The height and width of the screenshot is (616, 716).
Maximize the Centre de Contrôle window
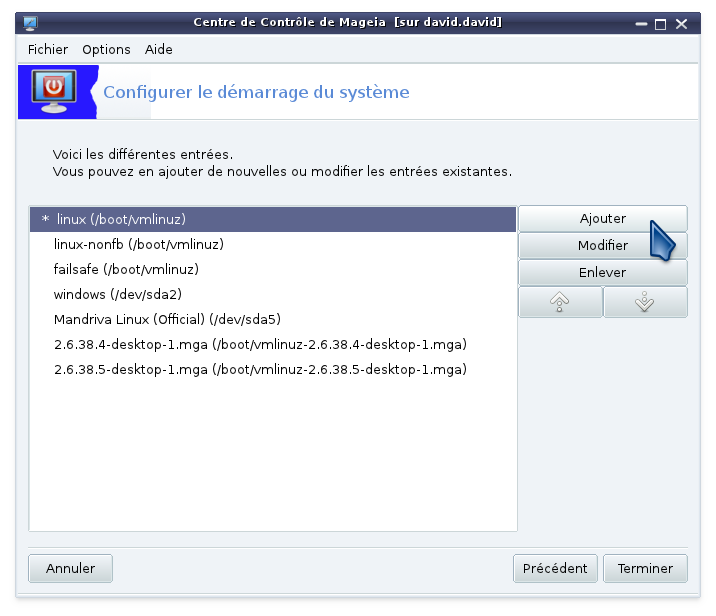click(660, 24)
